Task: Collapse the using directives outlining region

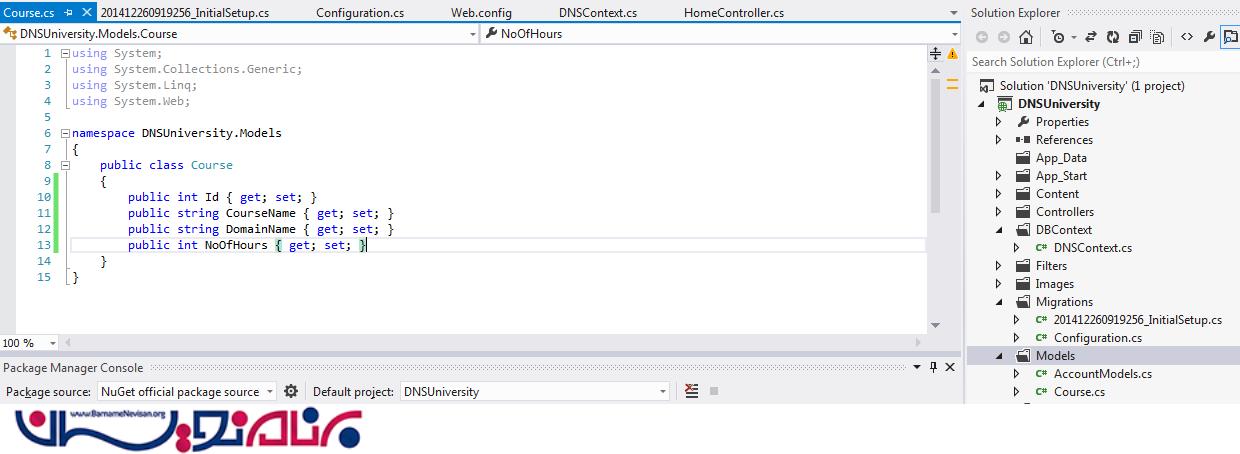Action: pyautogui.click(x=65, y=53)
